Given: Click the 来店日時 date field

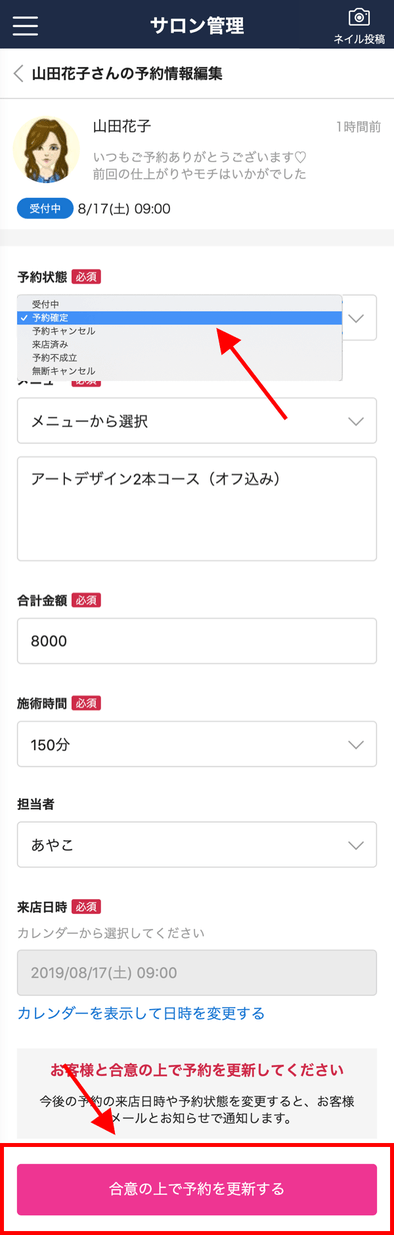Looking at the screenshot, I should point(197,972).
